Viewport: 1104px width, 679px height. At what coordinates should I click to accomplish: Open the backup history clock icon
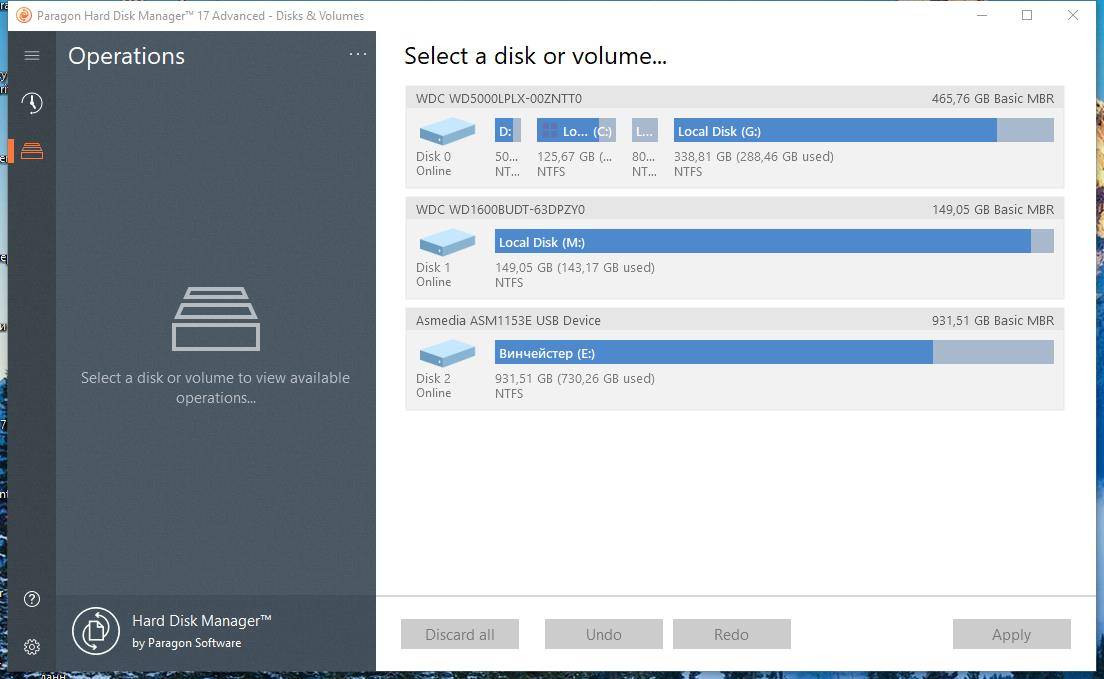(32, 103)
